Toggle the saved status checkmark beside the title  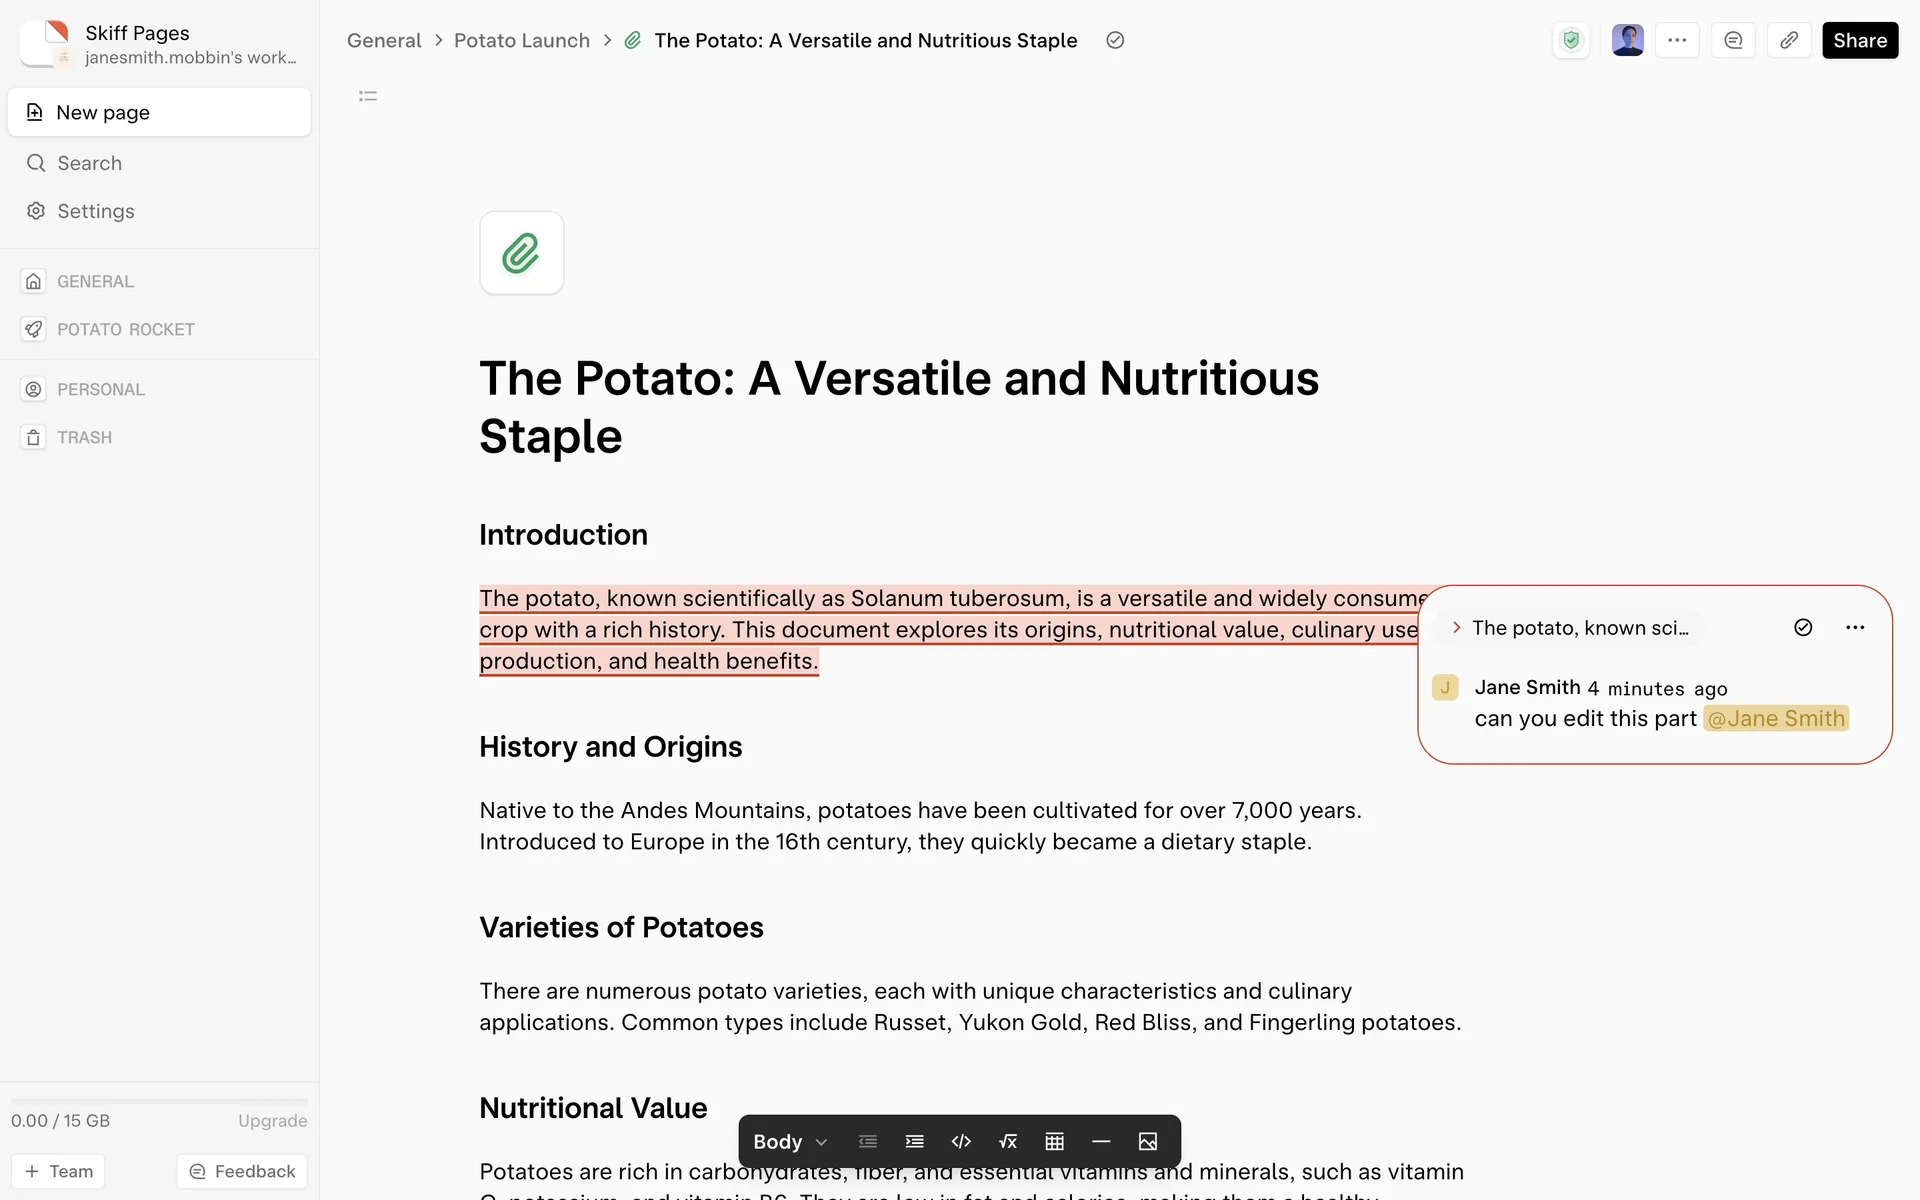[1115, 40]
